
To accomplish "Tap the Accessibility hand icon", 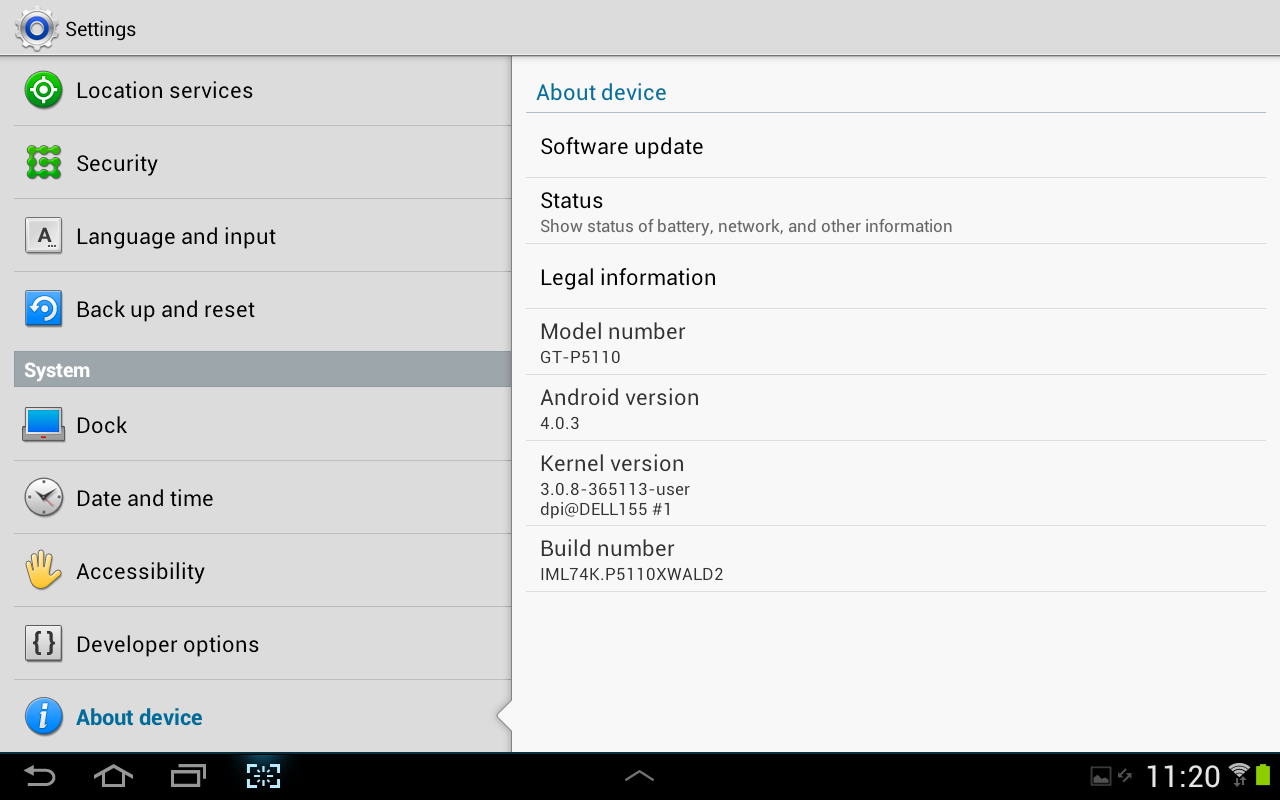I will click(43, 571).
